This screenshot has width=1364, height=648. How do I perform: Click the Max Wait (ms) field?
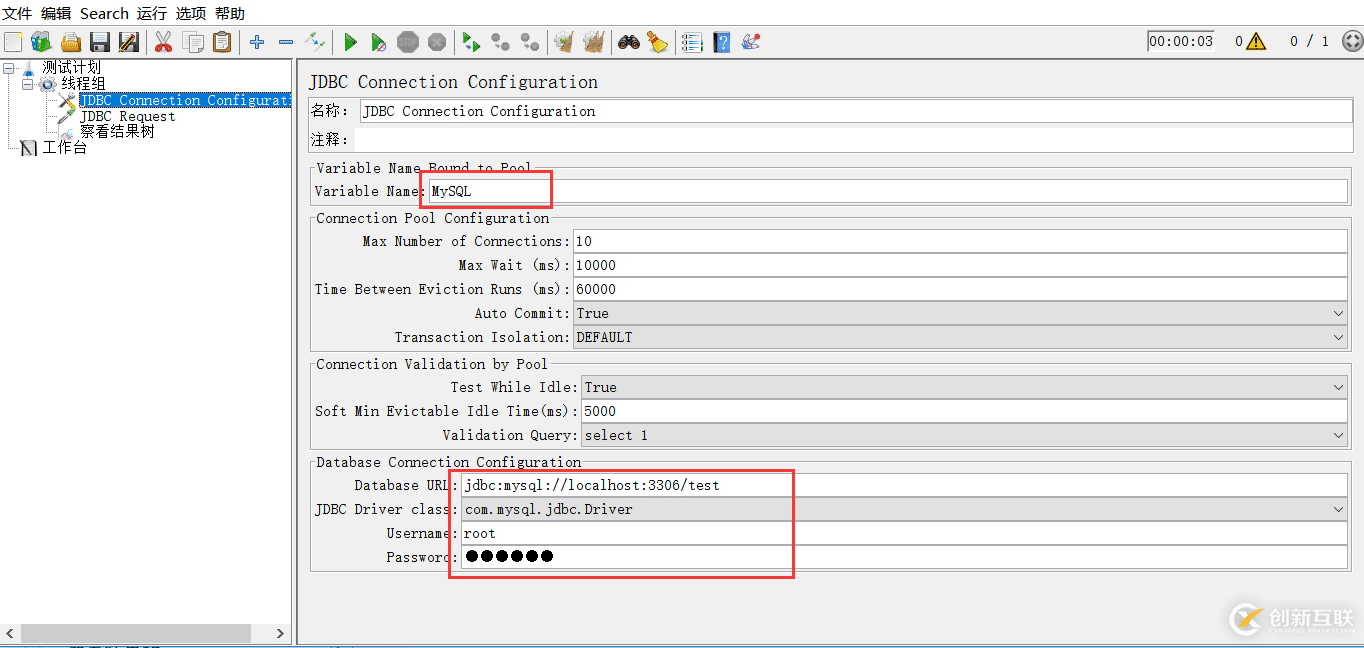point(960,265)
